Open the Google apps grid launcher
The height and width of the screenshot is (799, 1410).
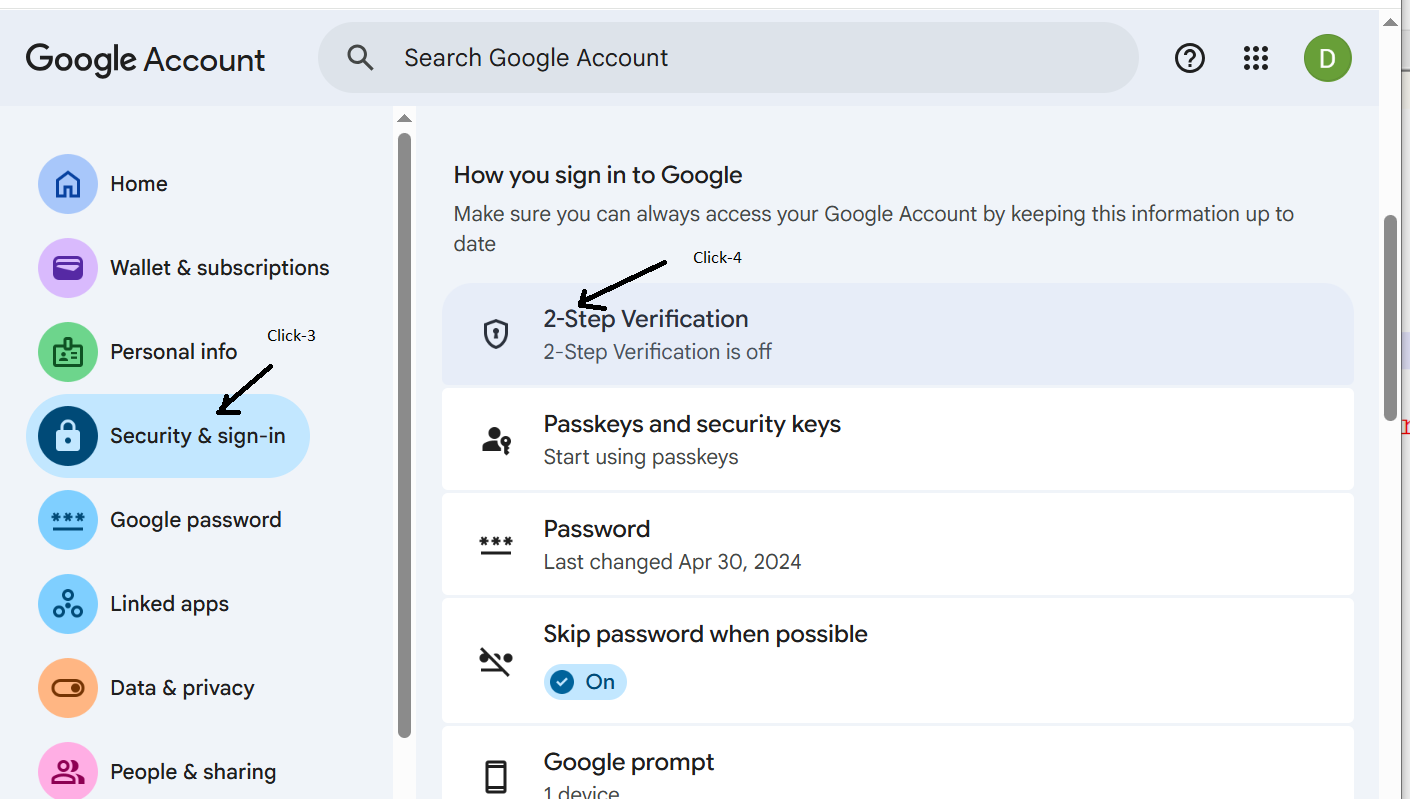[1256, 58]
